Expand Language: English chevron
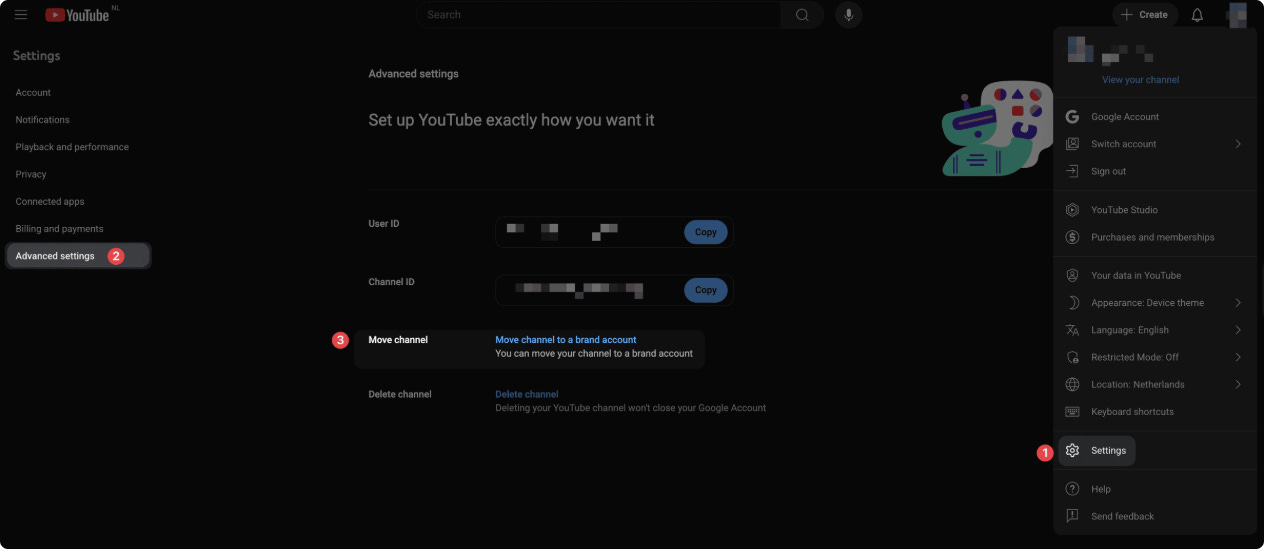This screenshot has height=549, width=1264. 1238,330
